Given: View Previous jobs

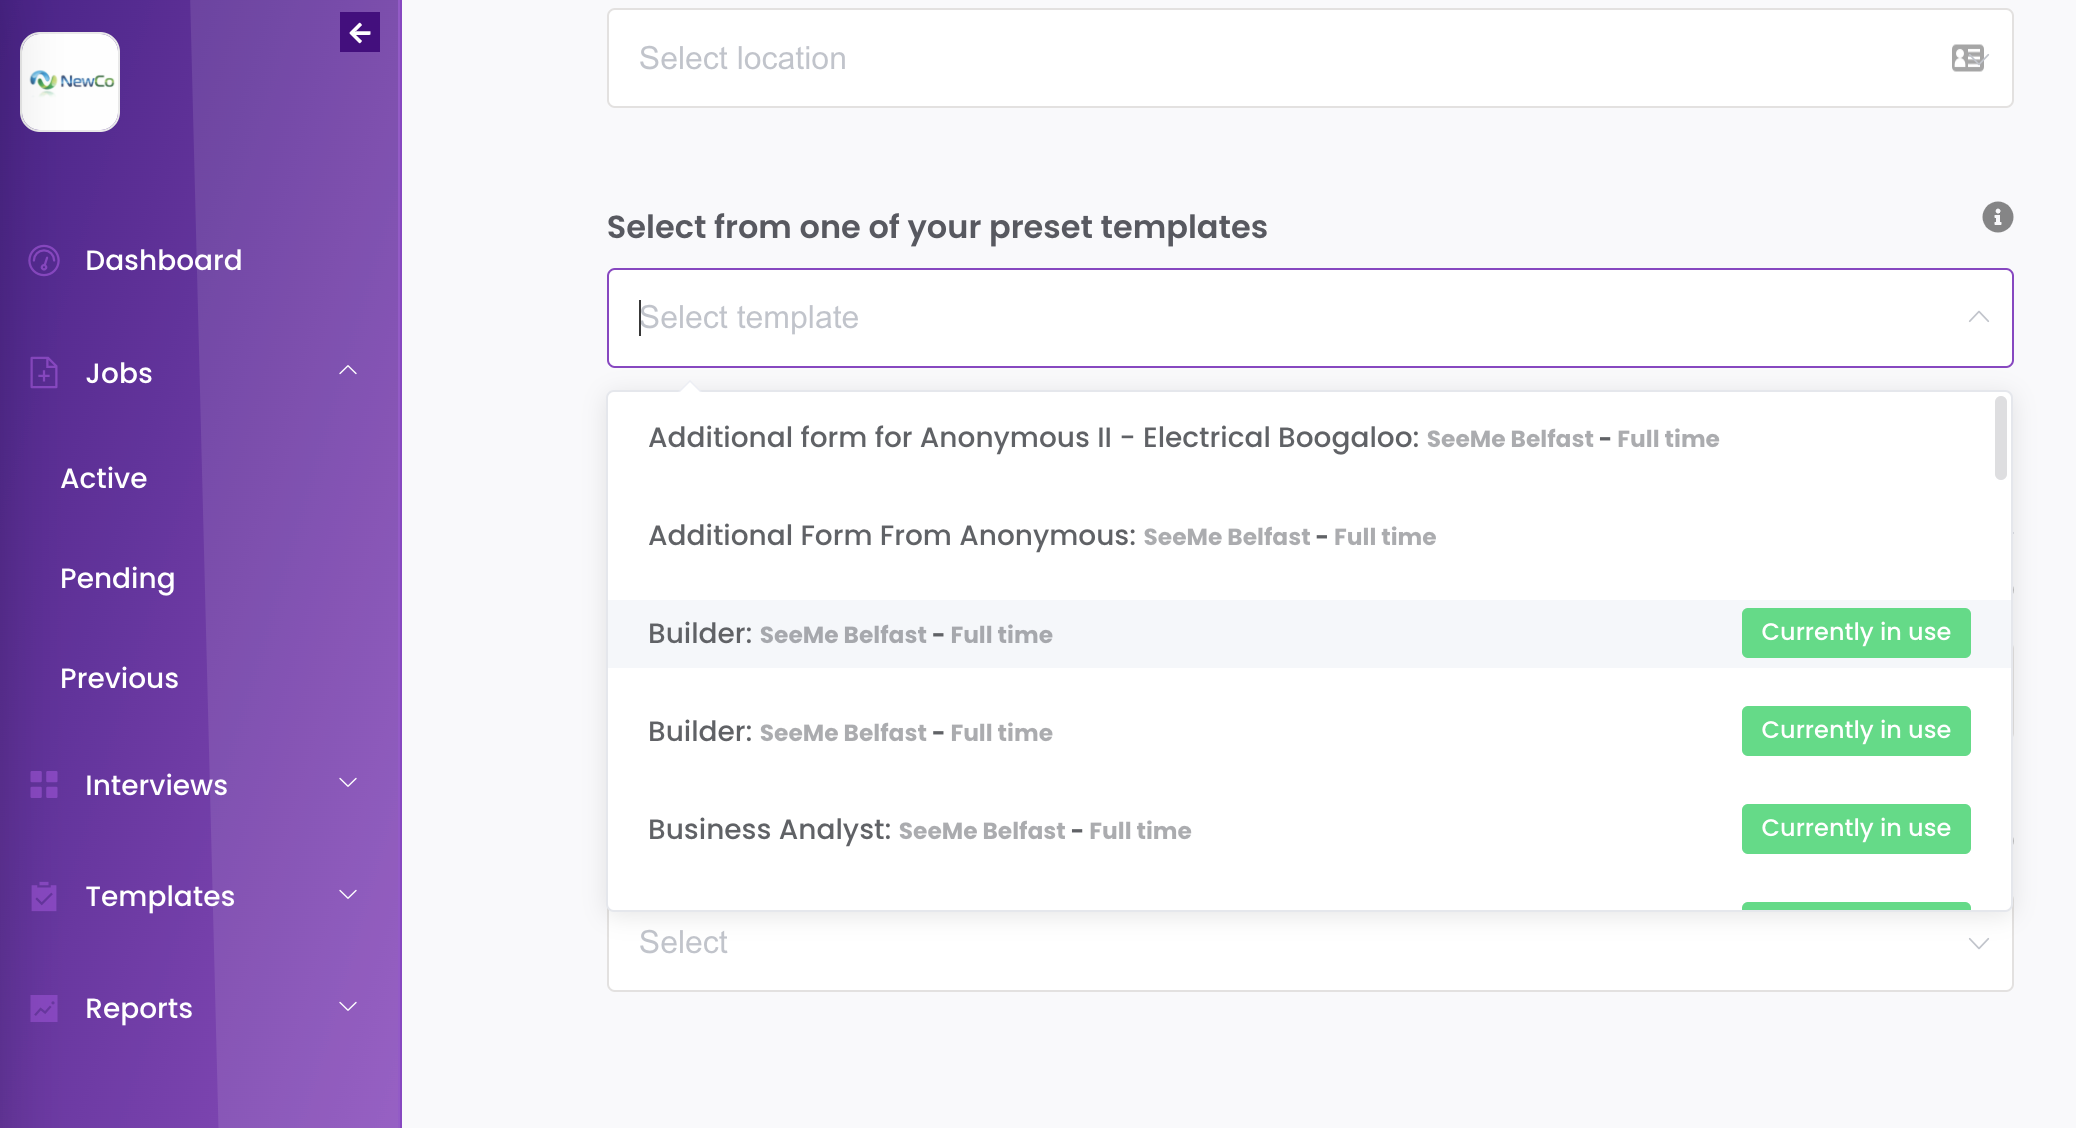Looking at the screenshot, I should [119, 677].
